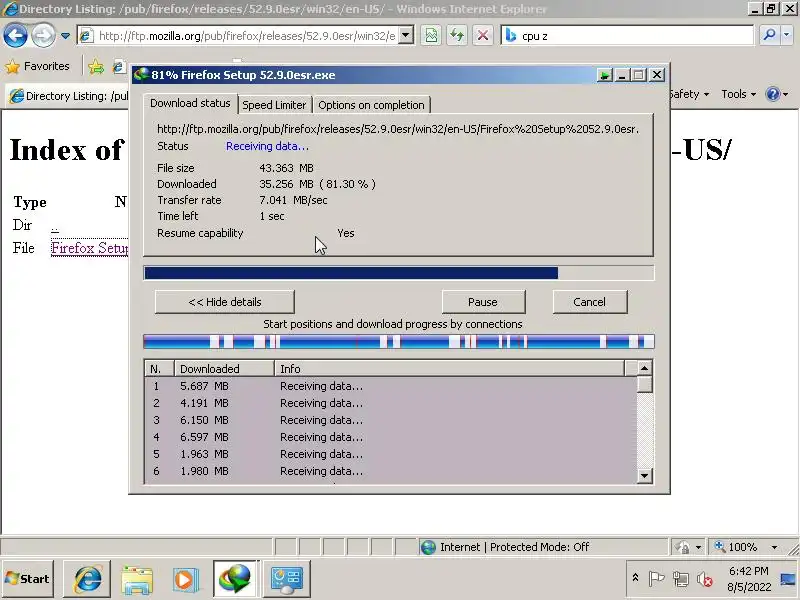Click the muted volume tray icon
This screenshot has height=600, width=800.
tap(705, 579)
